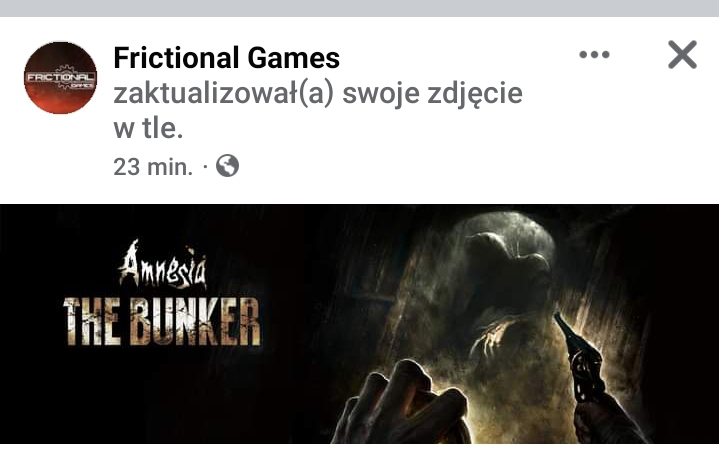Click the dot separator next to "23 min."
Screen dimensions: 719x457
click(205, 167)
